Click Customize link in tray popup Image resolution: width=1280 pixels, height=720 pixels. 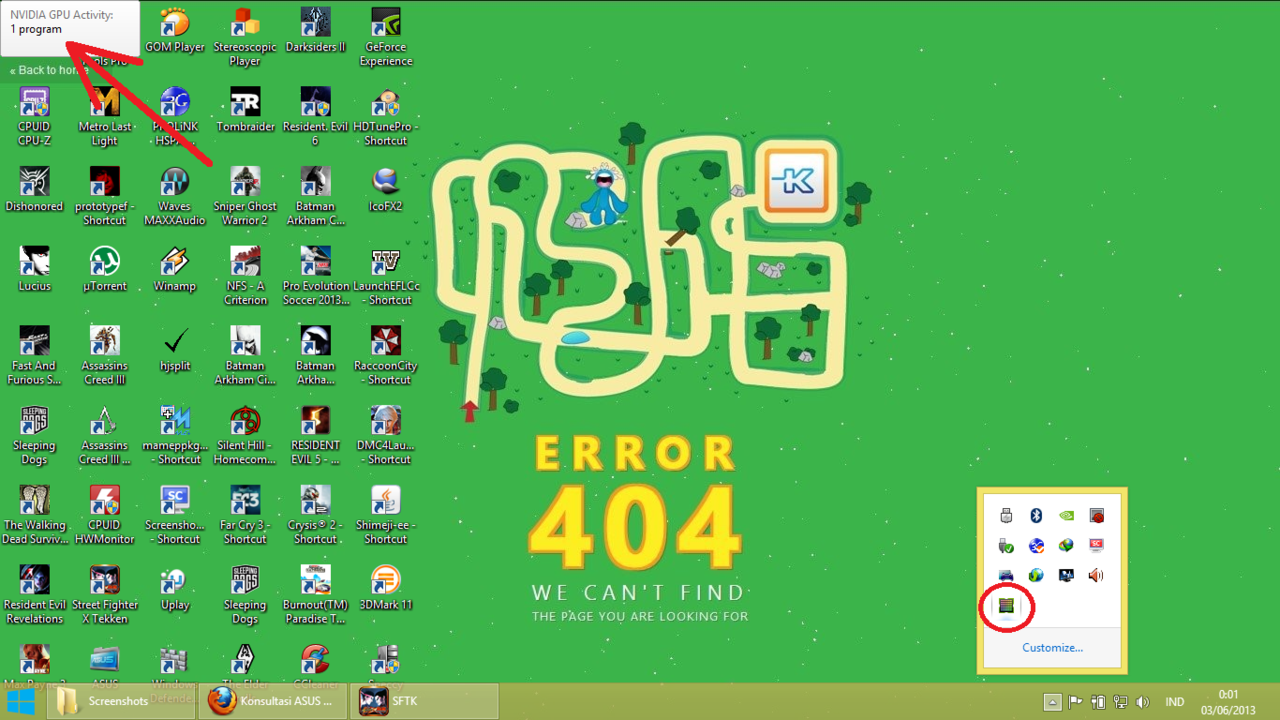point(1052,648)
